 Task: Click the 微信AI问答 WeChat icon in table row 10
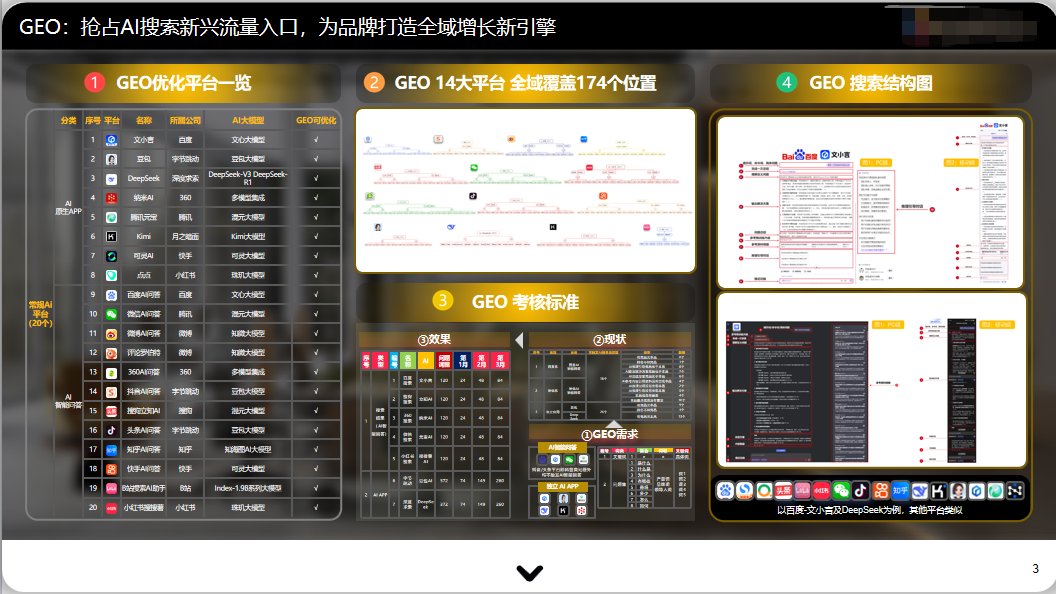112,315
